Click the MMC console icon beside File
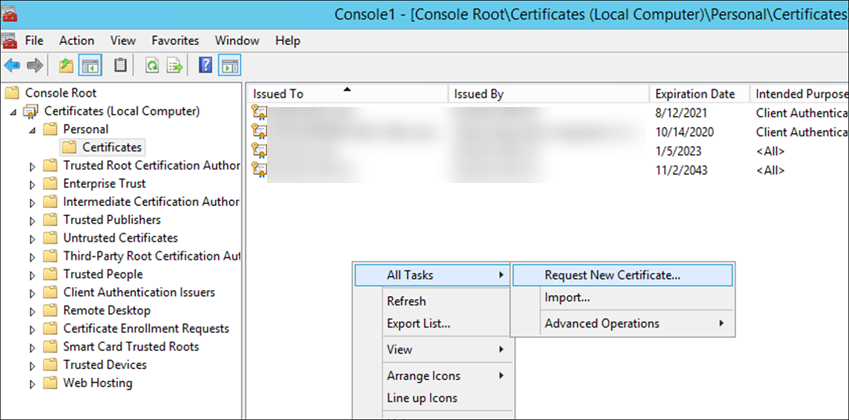The width and height of the screenshot is (849, 420). tap(10, 41)
